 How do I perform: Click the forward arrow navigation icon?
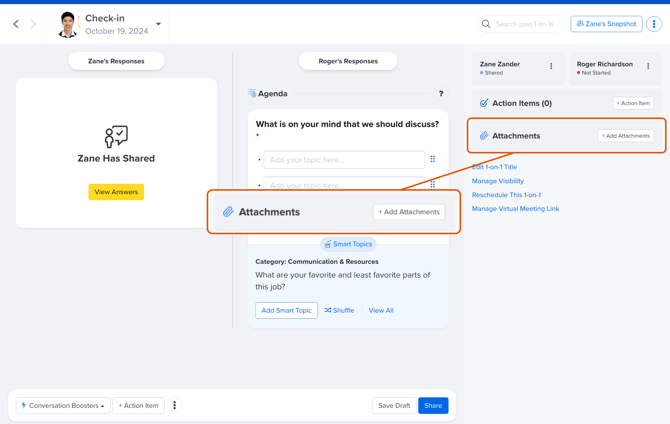33,24
